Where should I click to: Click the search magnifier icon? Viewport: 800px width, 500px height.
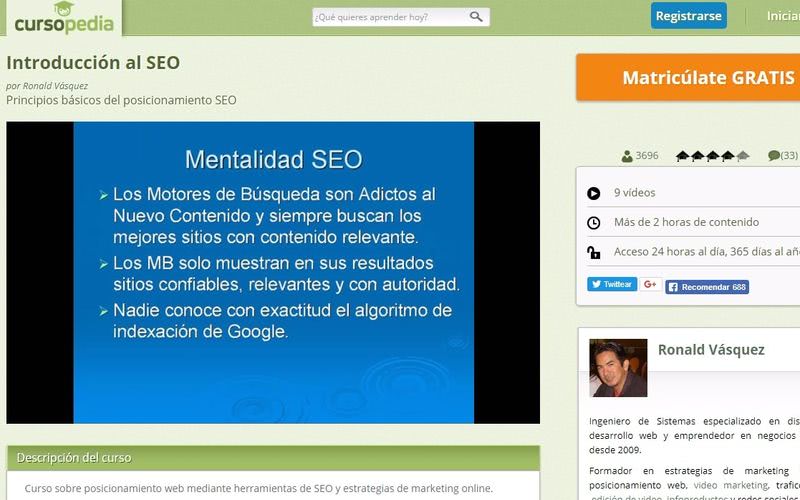coord(476,17)
